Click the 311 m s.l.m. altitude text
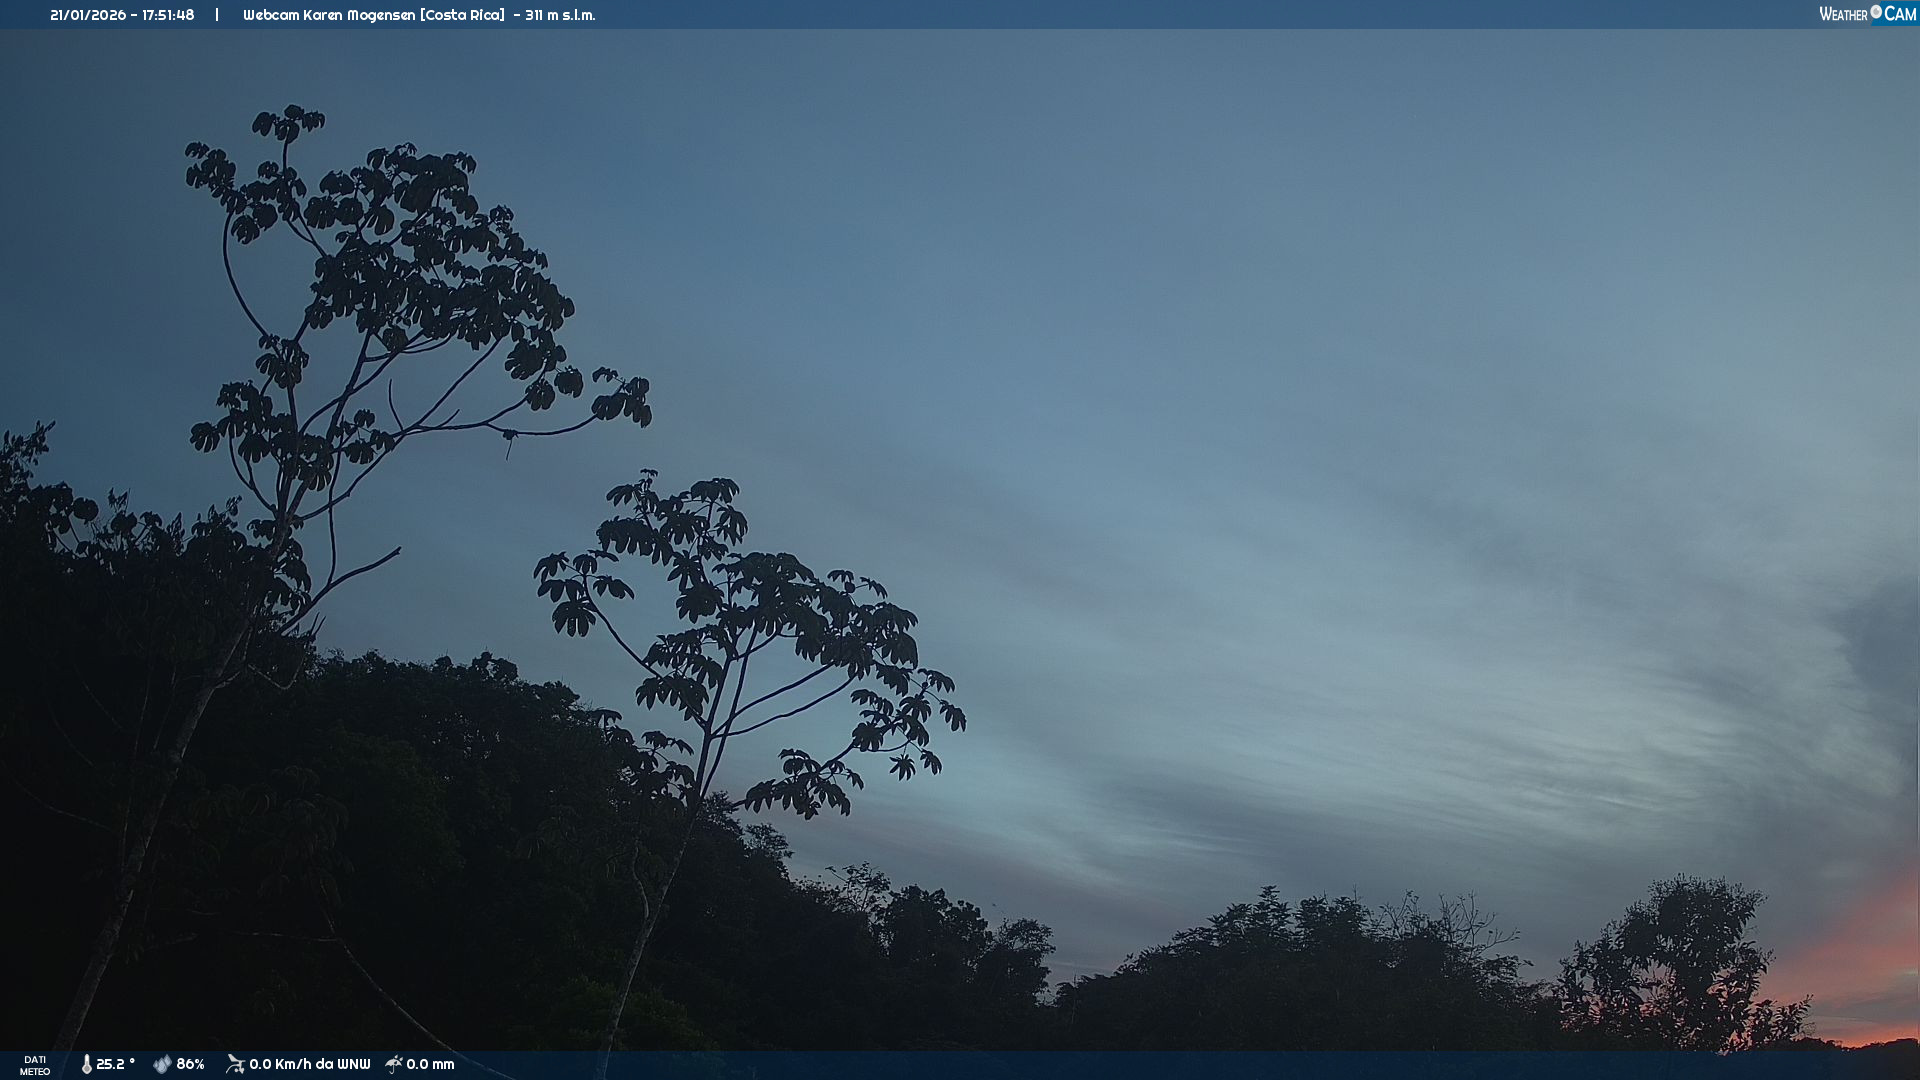 (x=560, y=15)
